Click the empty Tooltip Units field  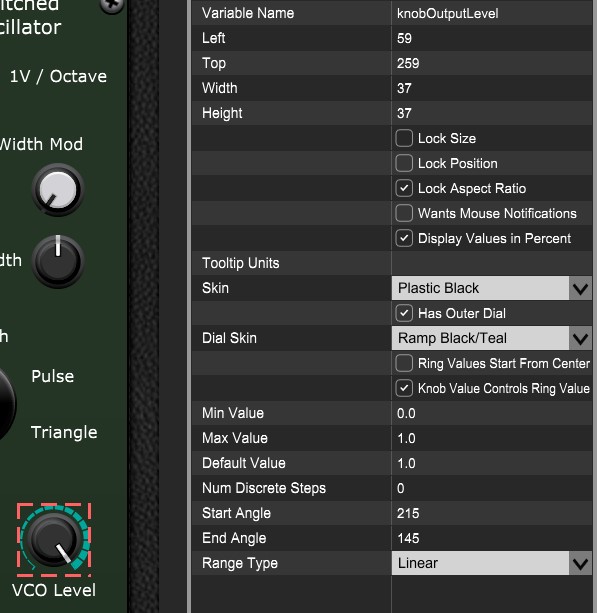point(491,263)
